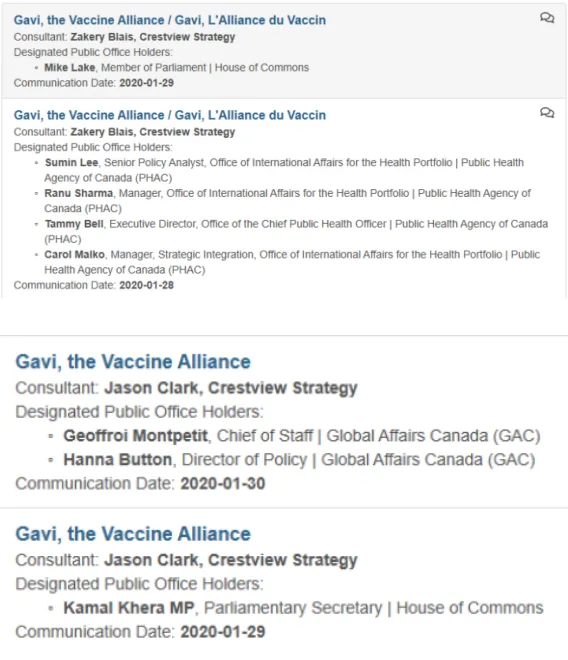Open comment icon on Mike Lake entry

coord(547,18)
